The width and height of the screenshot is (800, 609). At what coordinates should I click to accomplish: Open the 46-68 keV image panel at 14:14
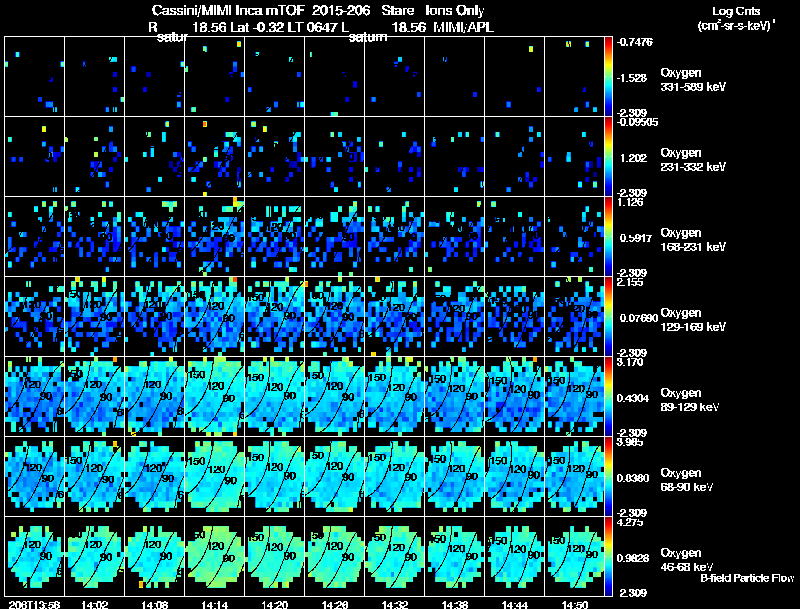click(215, 556)
